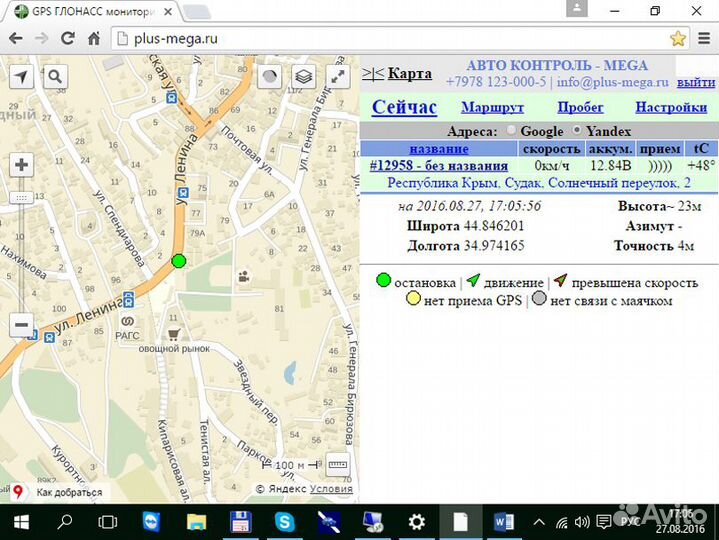Viewport: 719px width, 540px height.
Task: Open TeamViewer from the taskbar
Action: [151, 522]
